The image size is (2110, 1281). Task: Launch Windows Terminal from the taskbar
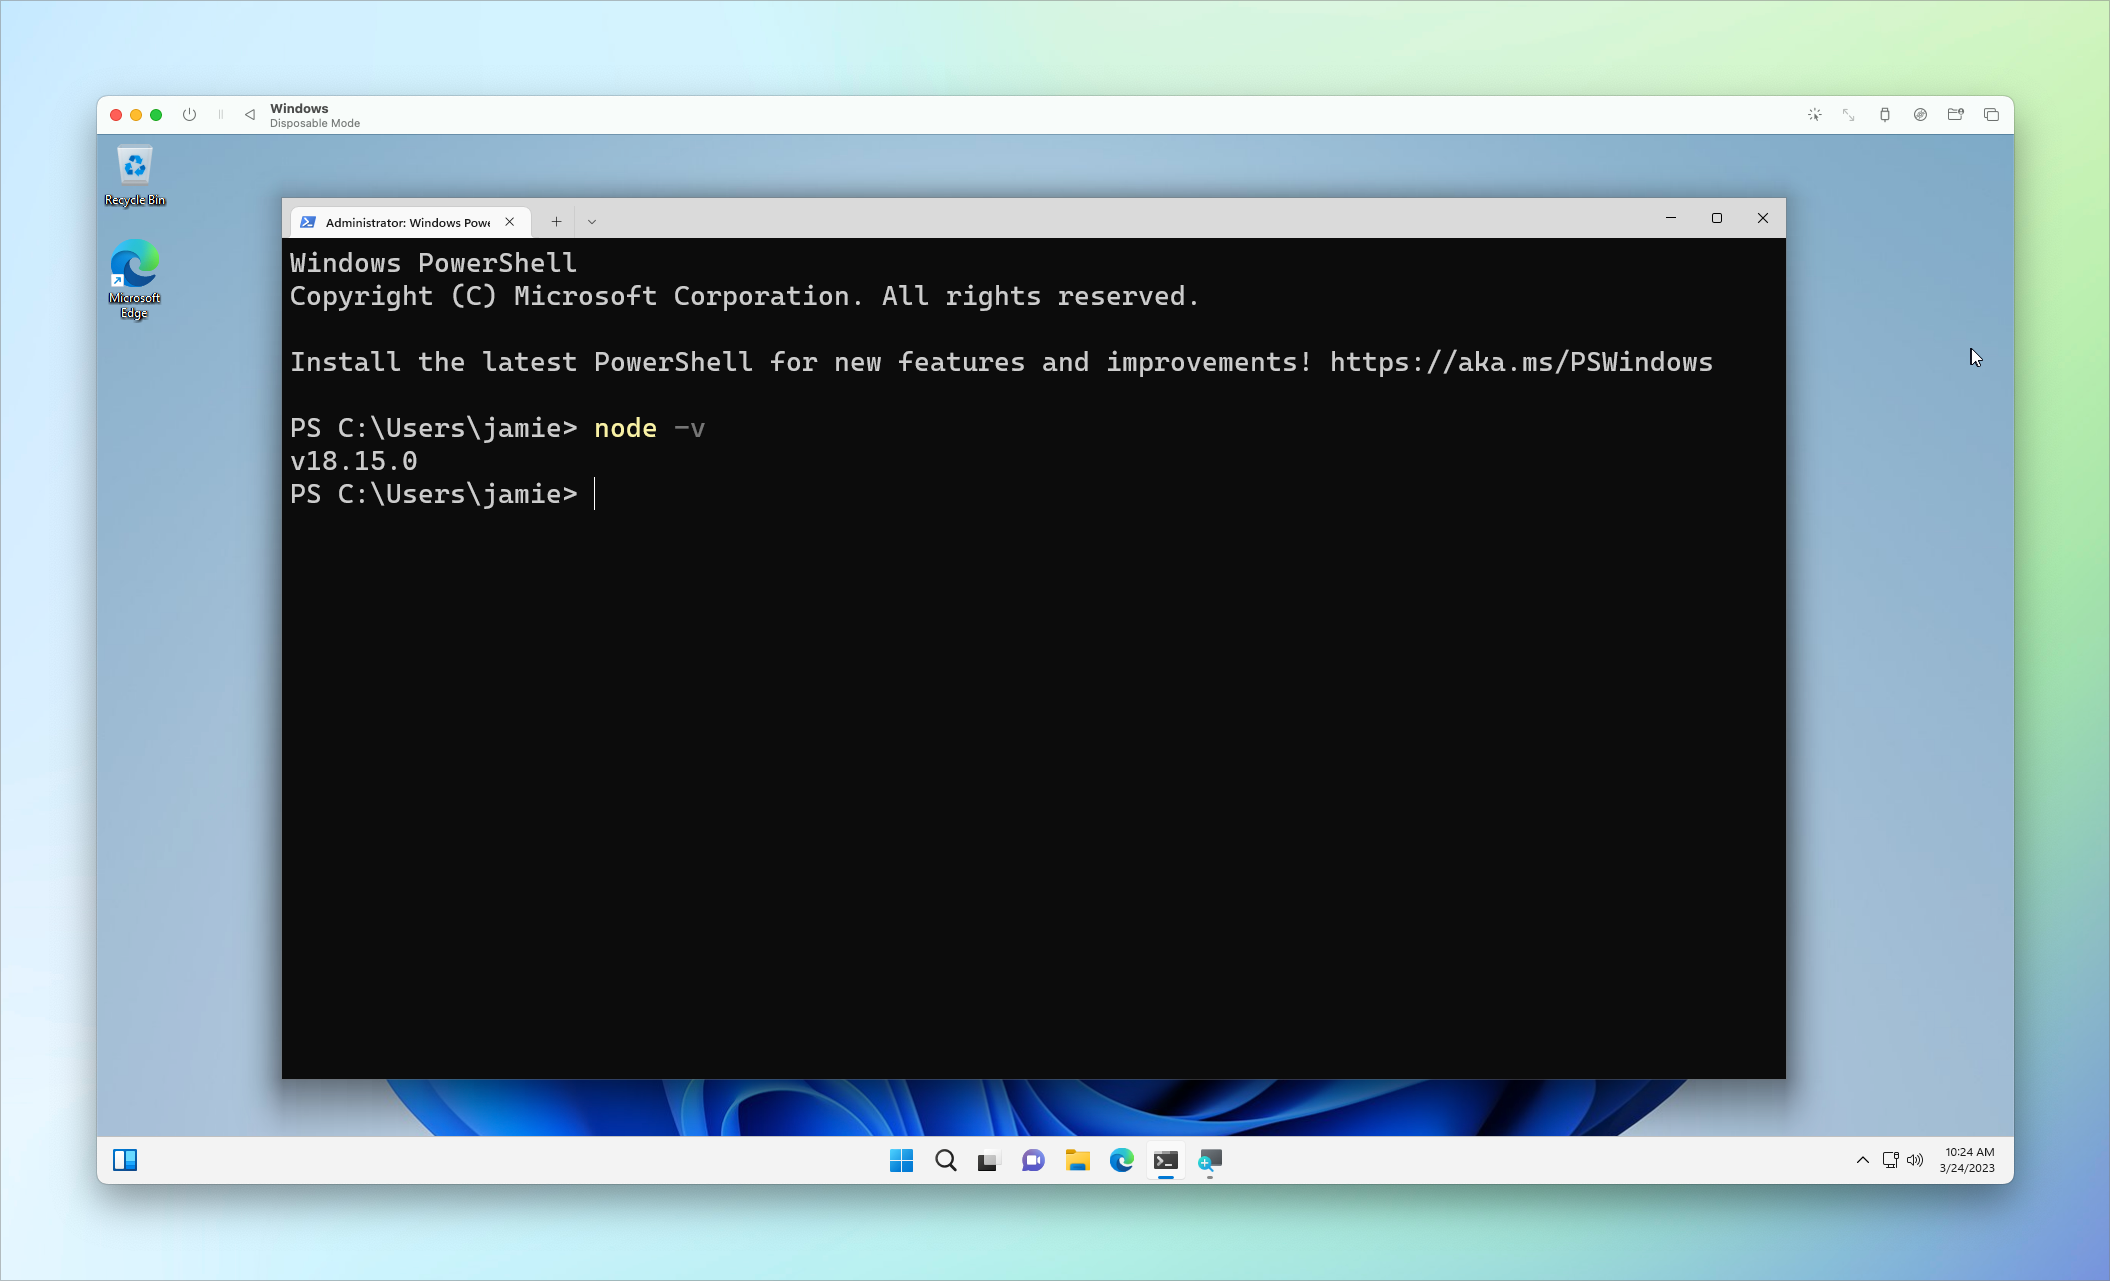[1165, 1160]
